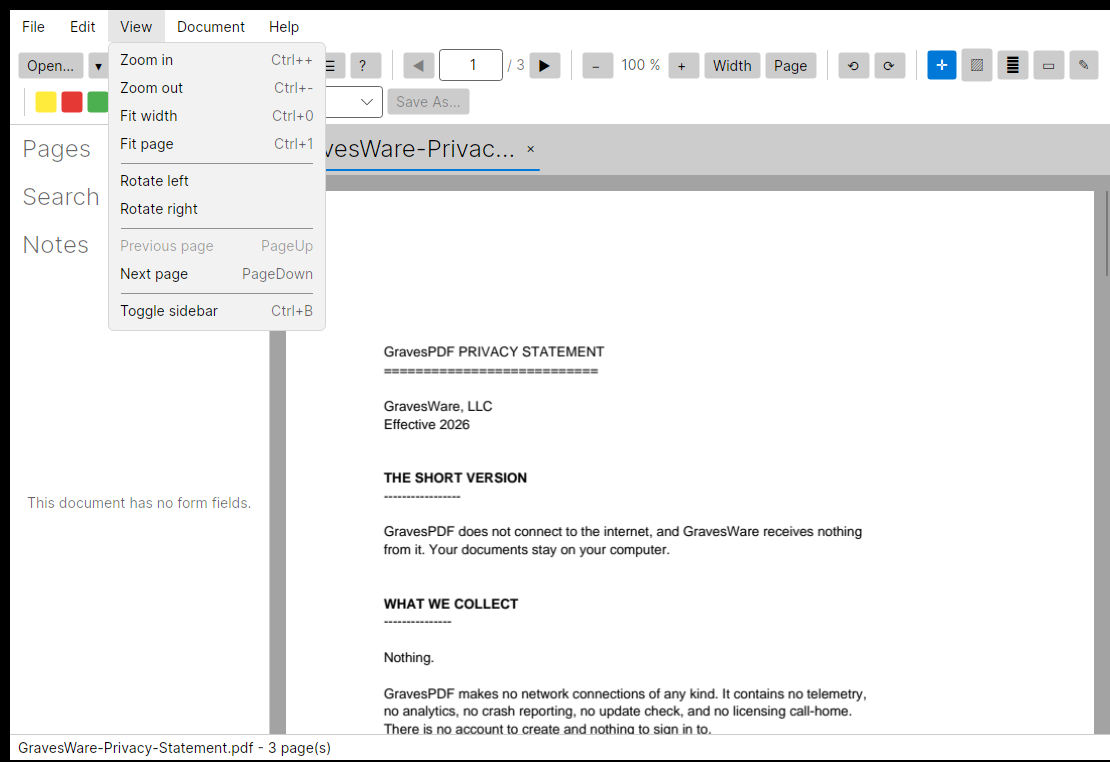Click the 100 % zoom level value

[x=640, y=65]
